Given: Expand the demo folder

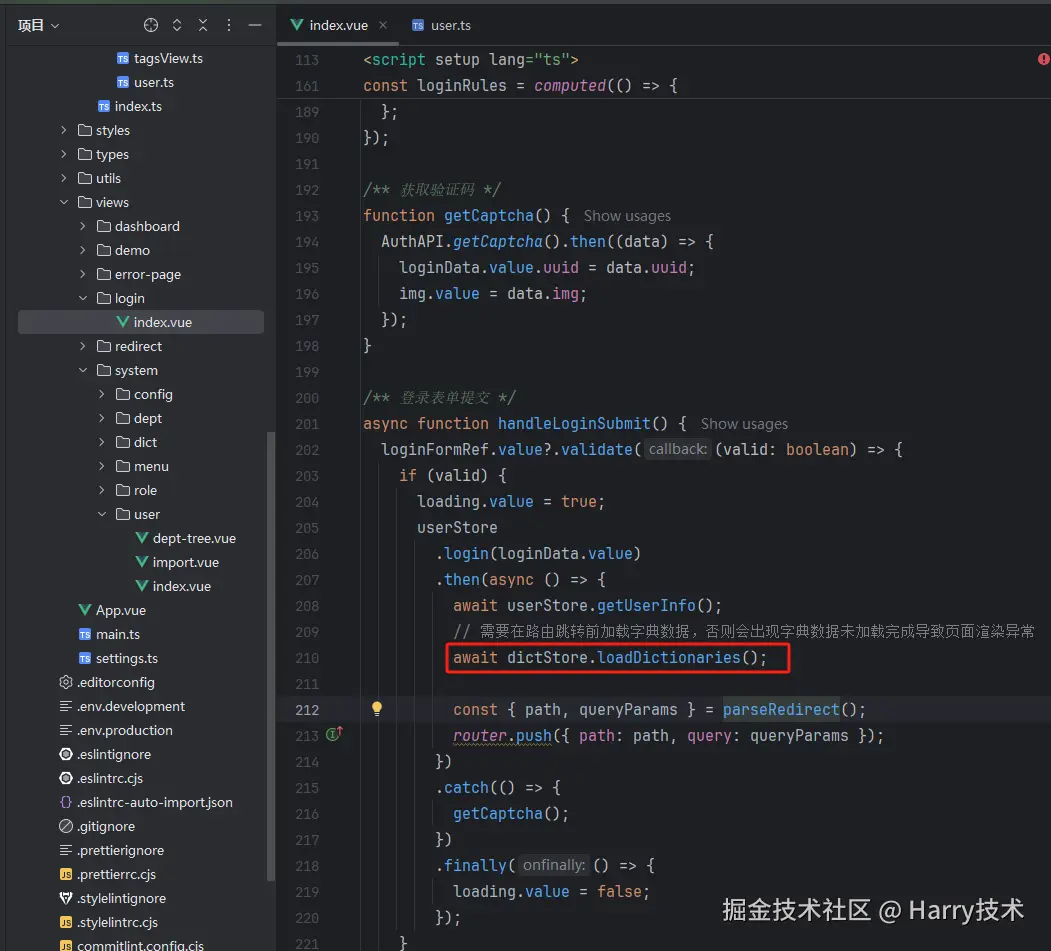Looking at the screenshot, I should (82, 250).
